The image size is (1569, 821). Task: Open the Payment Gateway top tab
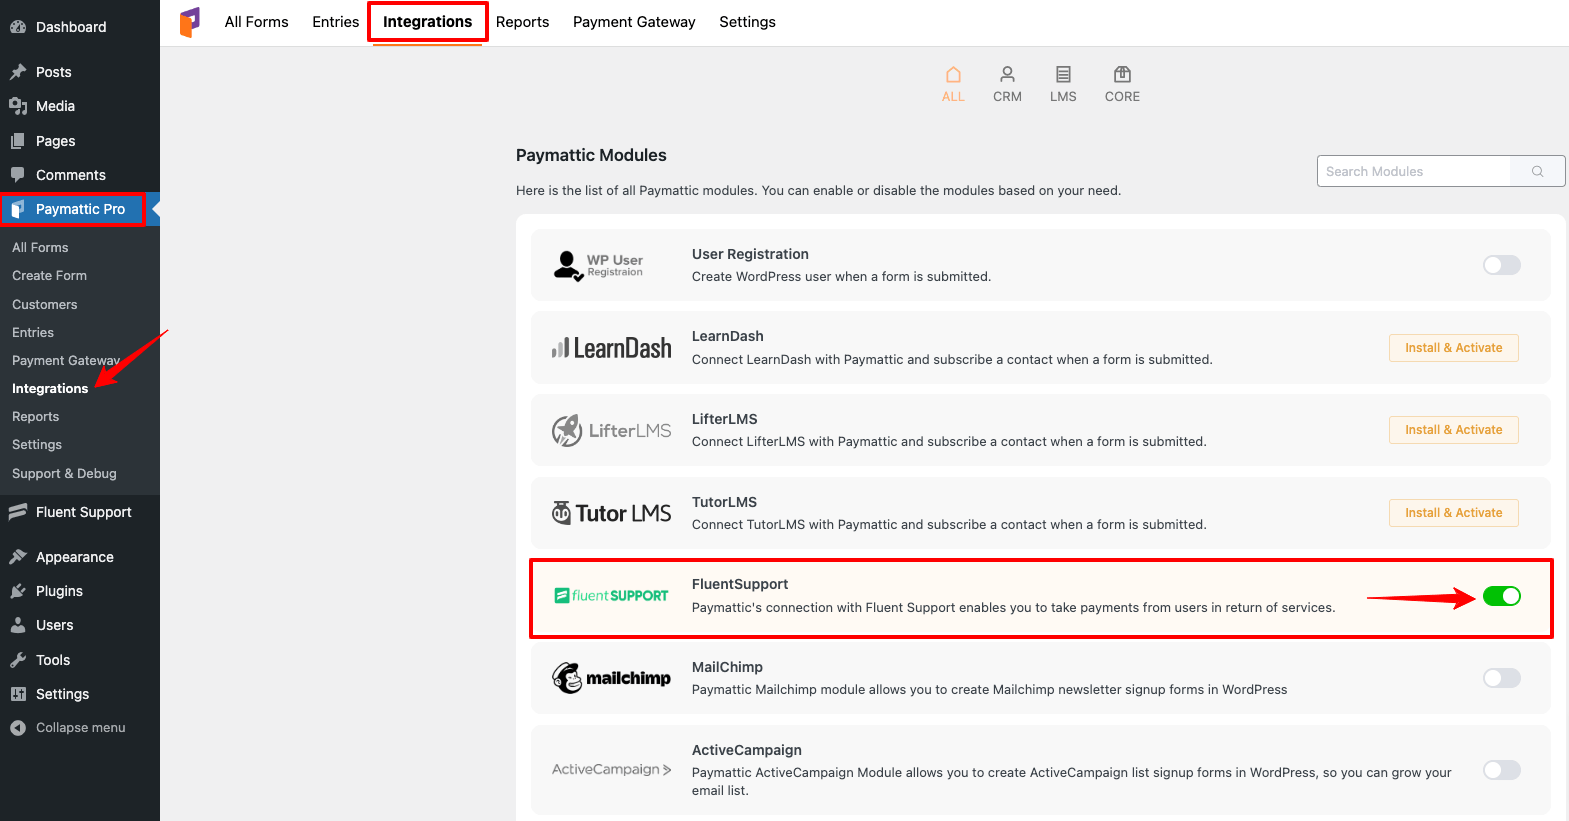tap(634, 22)
